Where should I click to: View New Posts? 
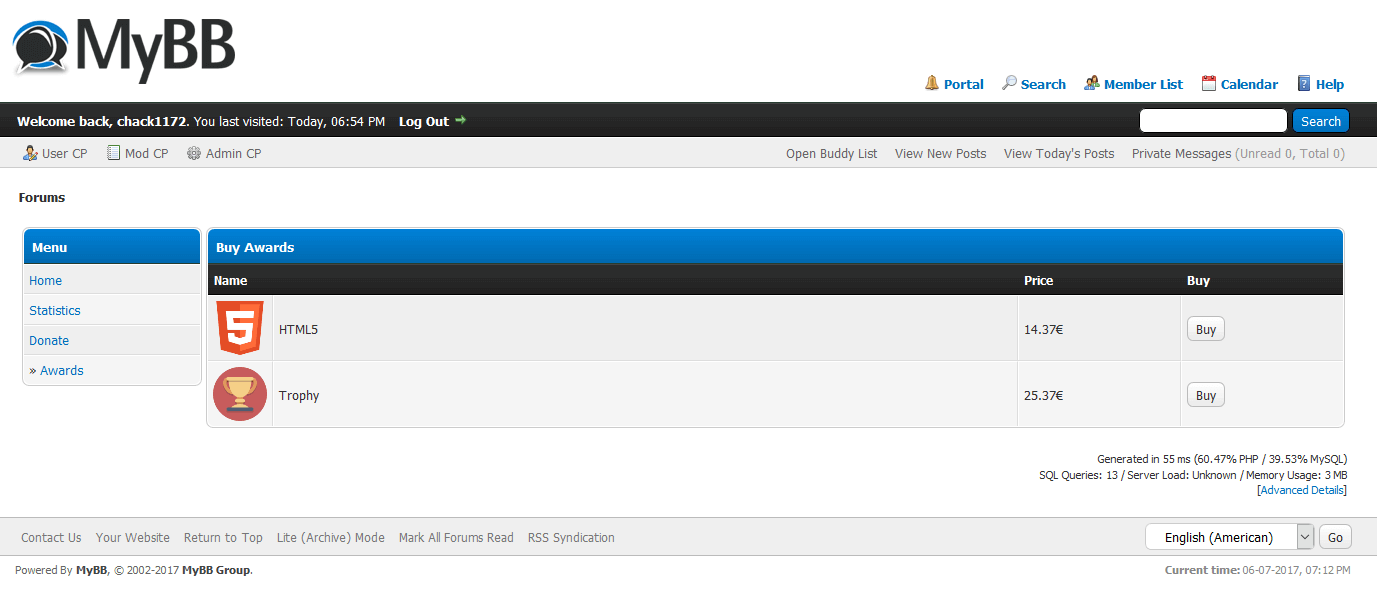(x=940, y=153)
